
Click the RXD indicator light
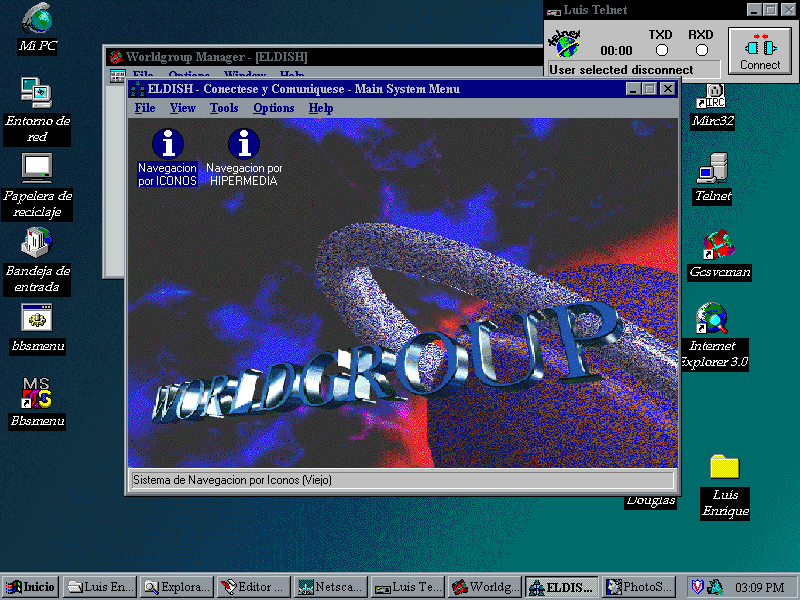702,50
